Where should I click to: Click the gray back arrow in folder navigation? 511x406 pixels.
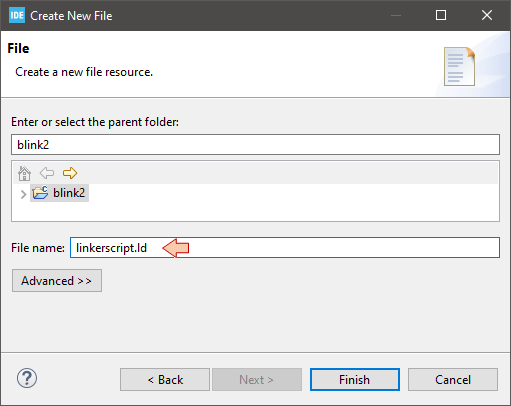47,173
